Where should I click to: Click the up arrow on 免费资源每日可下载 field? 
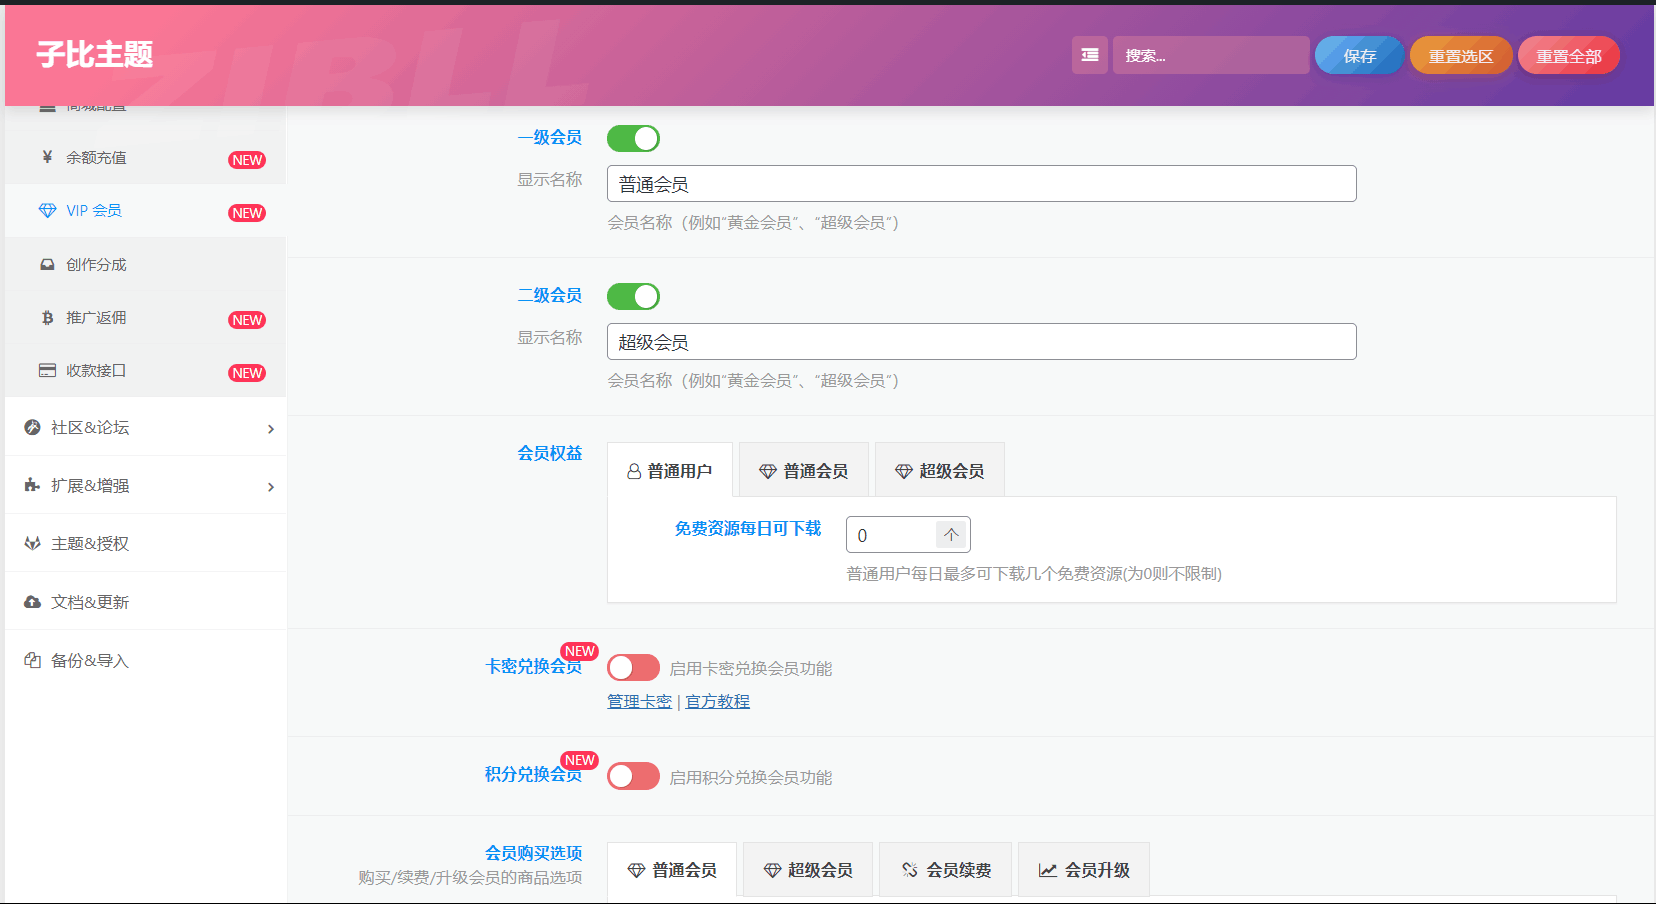point(951,535)
